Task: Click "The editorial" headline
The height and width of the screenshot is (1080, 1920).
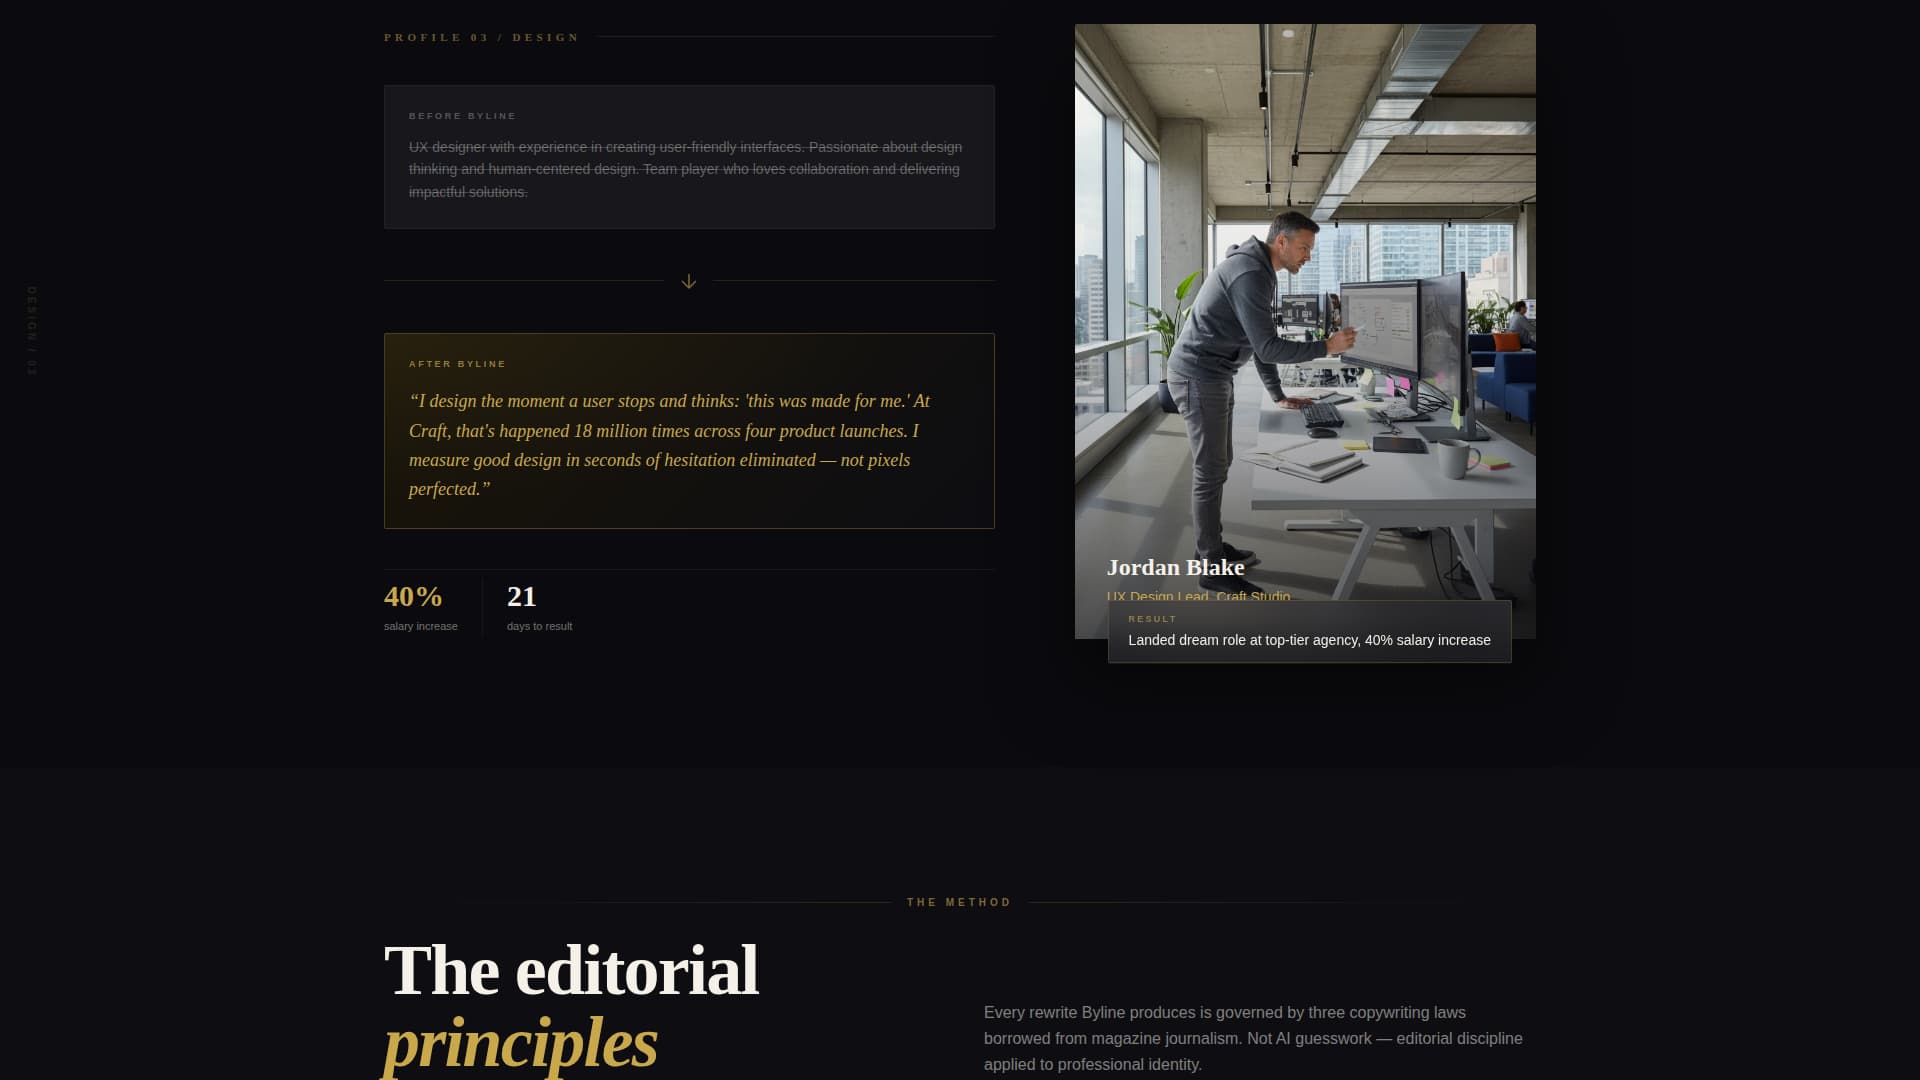Action: coord(570,967)
